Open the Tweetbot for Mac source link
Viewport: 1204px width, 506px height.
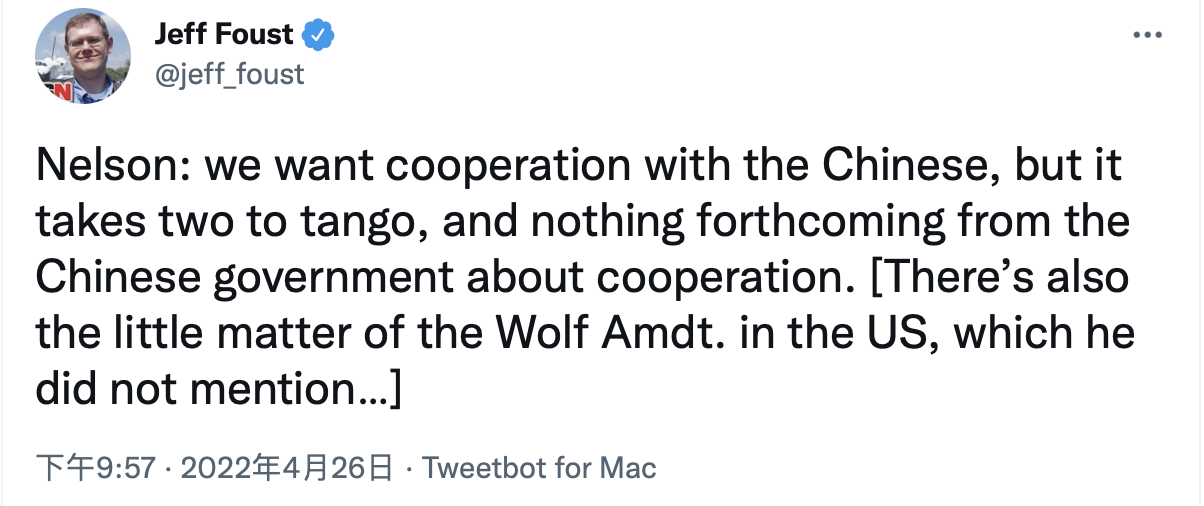click(540, 467)
